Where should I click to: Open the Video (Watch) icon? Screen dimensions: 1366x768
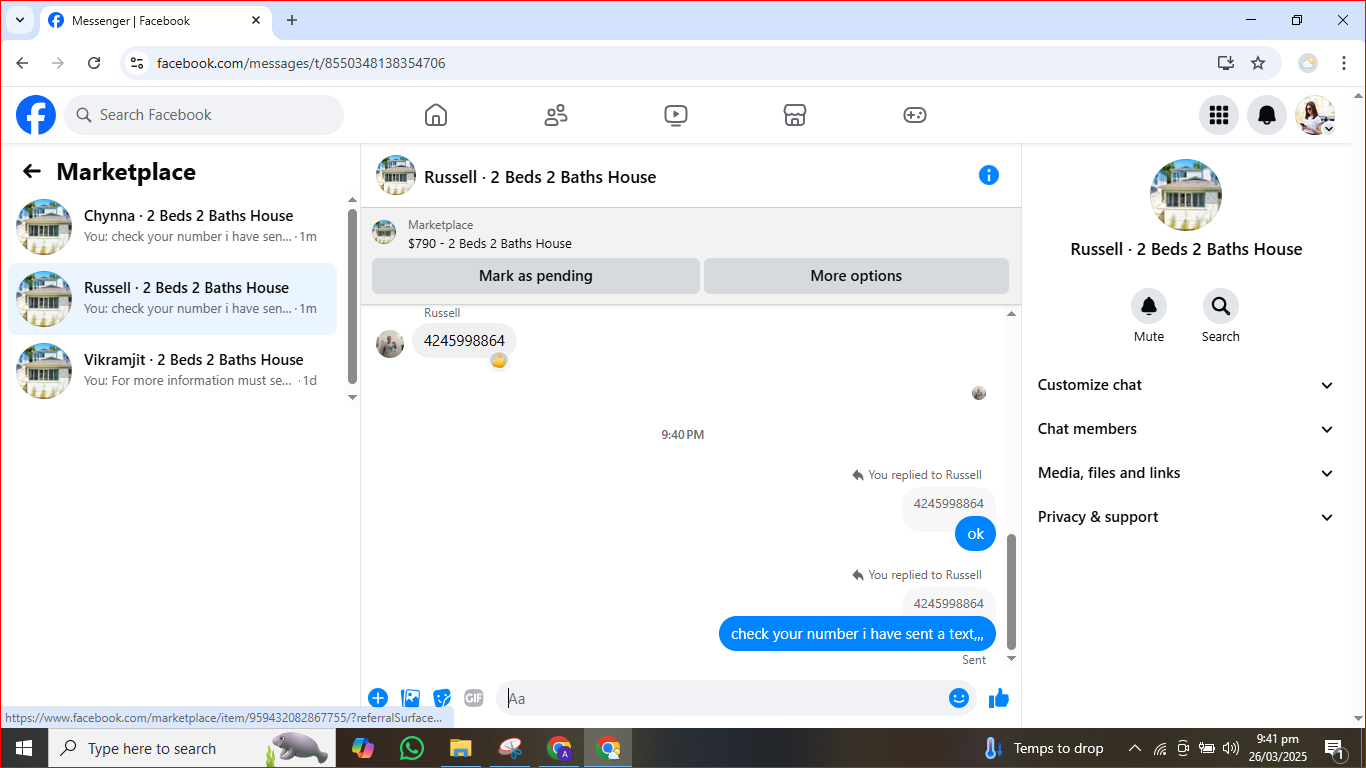(676, 115)
